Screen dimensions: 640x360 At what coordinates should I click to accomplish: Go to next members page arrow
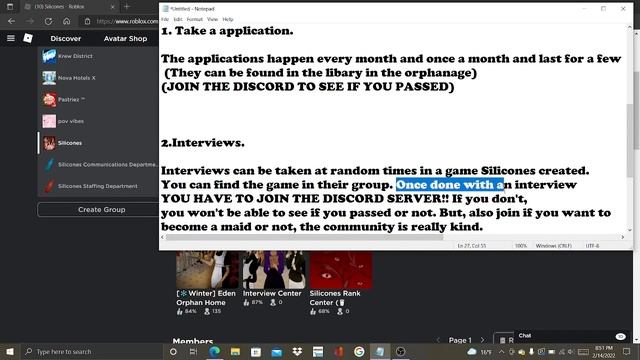[482, 340]
